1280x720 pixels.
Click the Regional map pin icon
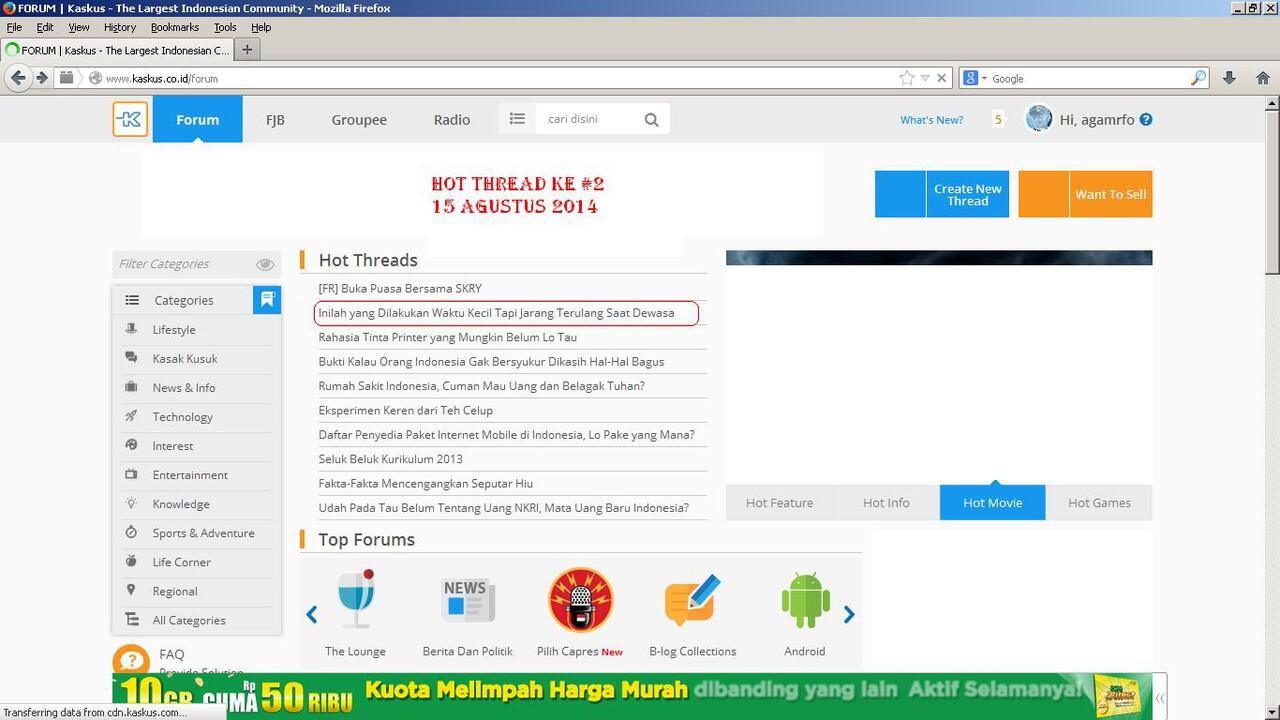[131, 591]
